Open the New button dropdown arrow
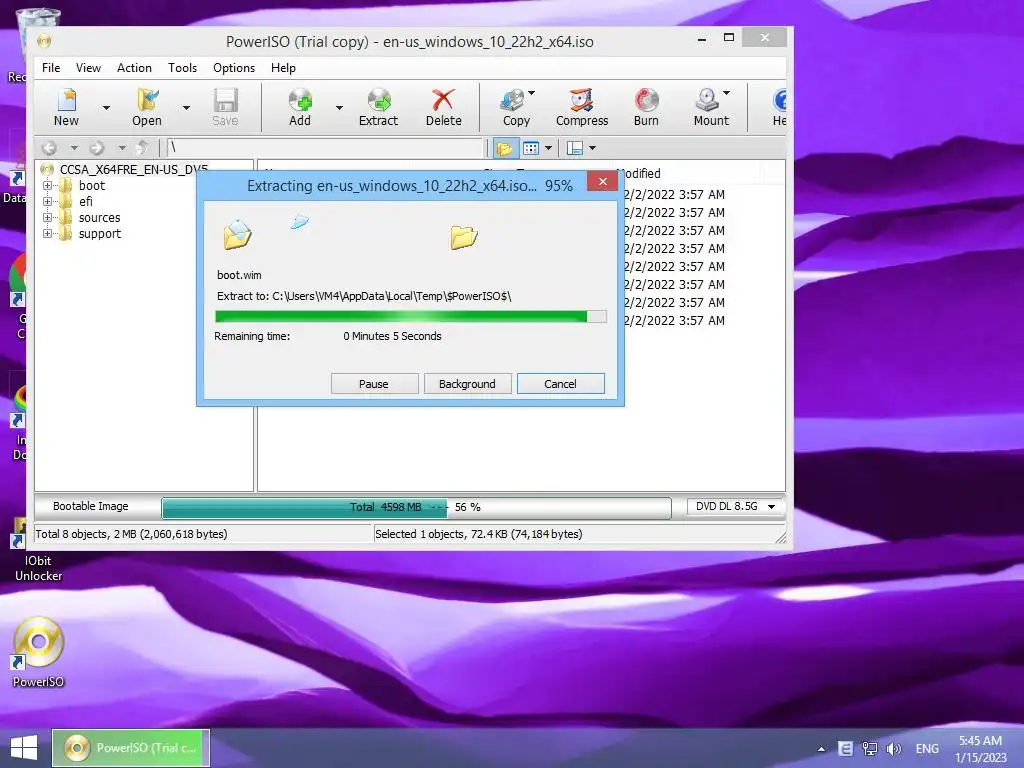Screen dimensions: 1024x768 coord(106,108)
